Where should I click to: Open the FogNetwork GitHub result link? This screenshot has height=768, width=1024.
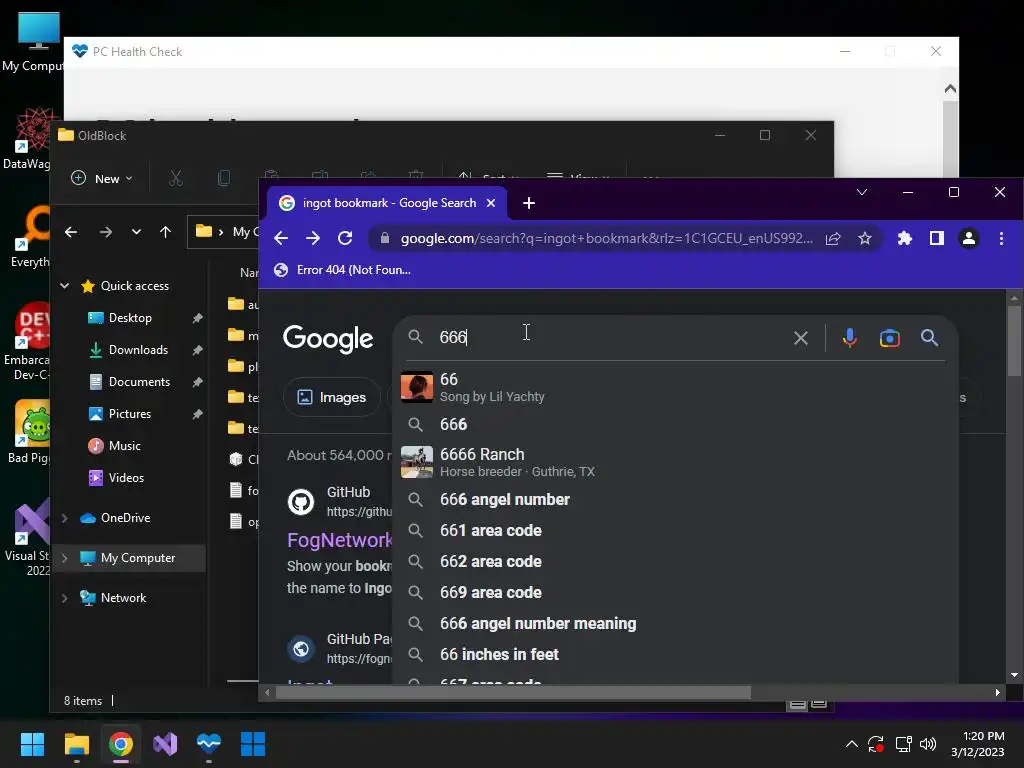pos(340,540)
